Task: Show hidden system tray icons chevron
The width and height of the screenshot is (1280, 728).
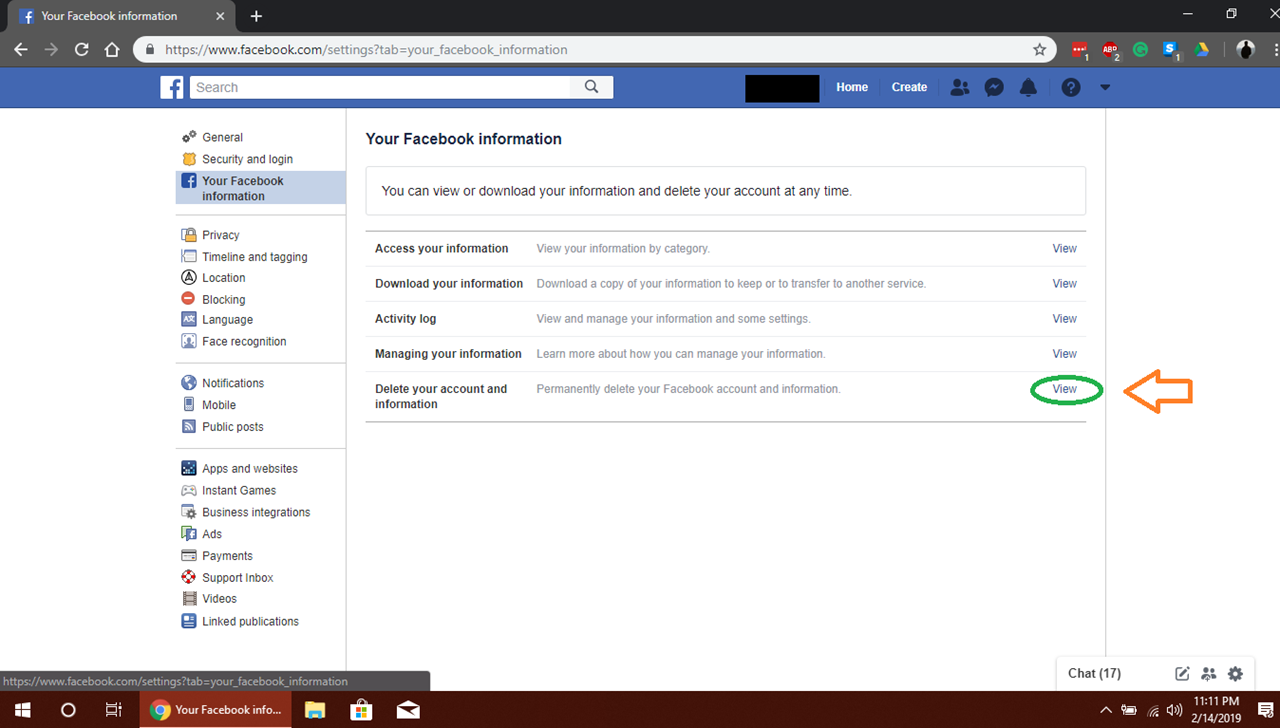Action: point(1106,710)
